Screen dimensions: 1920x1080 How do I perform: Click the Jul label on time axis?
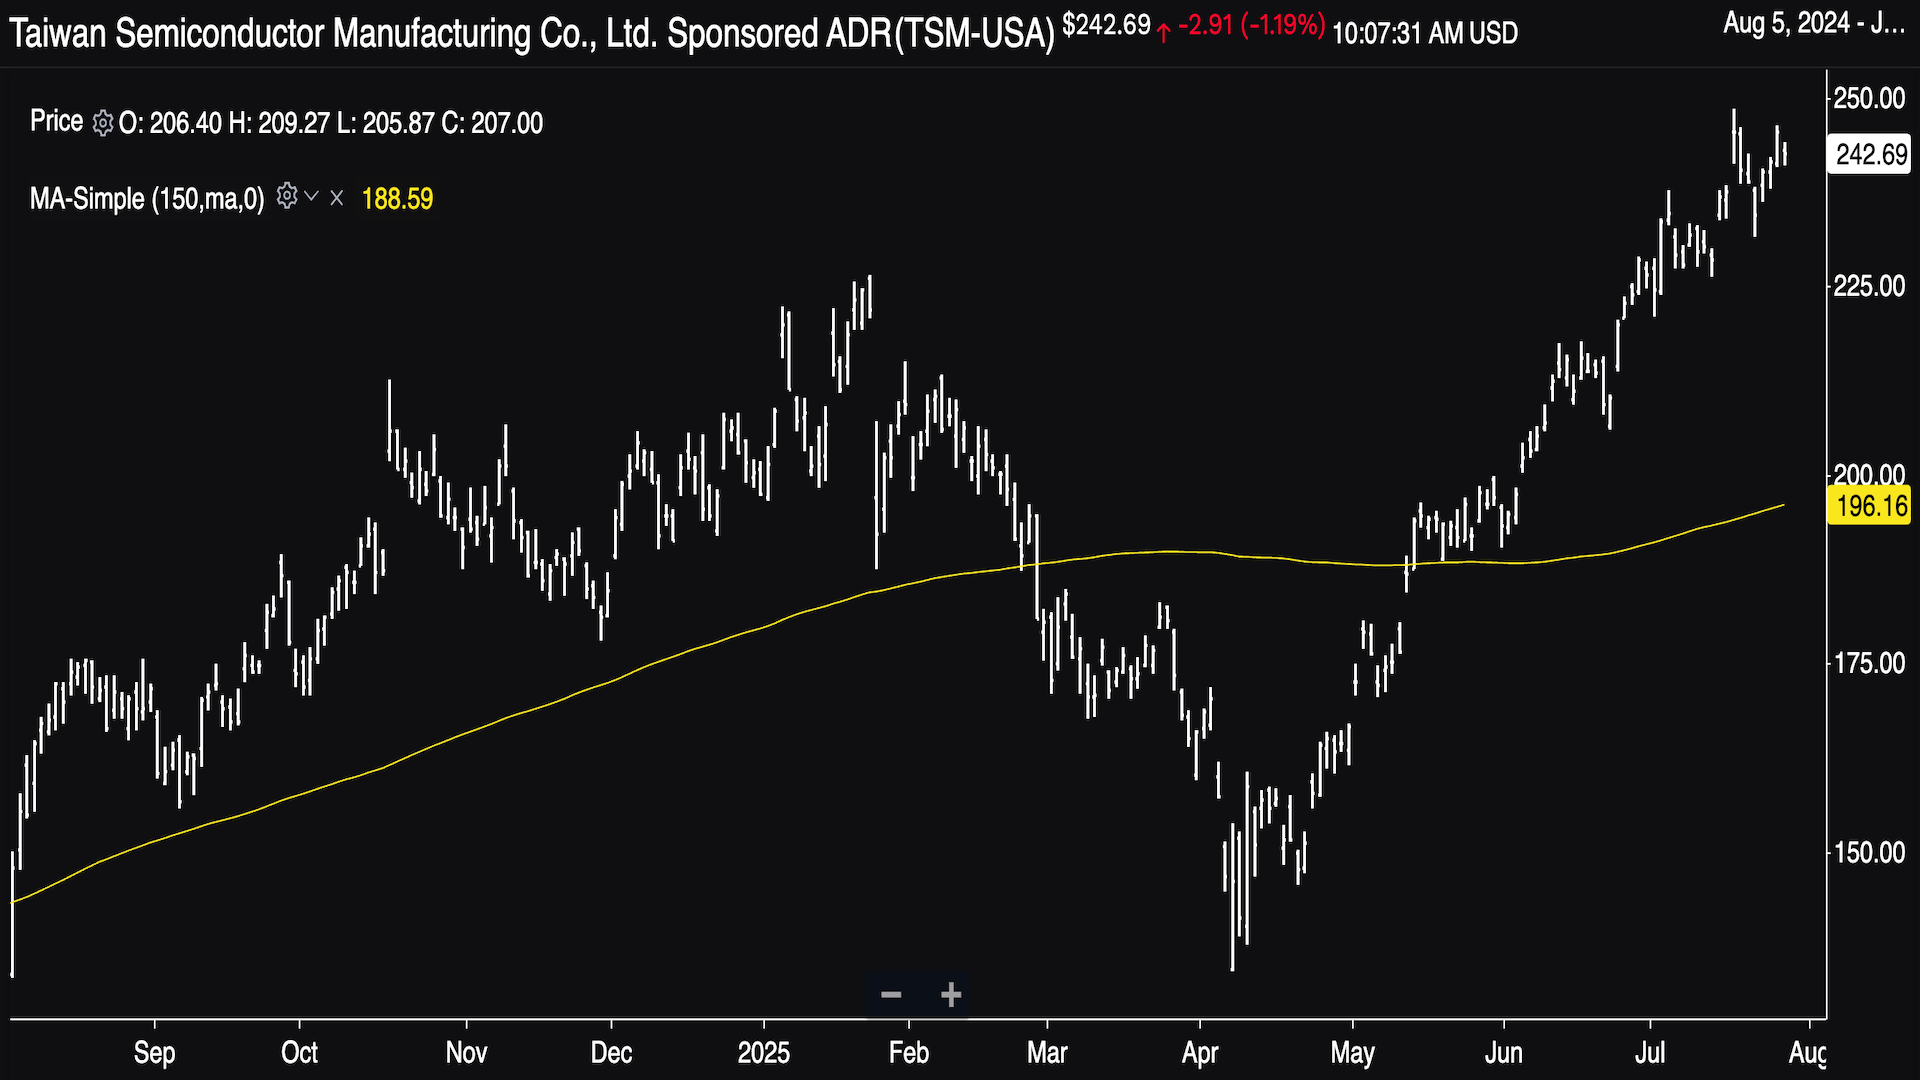tap(1650, 1052)
